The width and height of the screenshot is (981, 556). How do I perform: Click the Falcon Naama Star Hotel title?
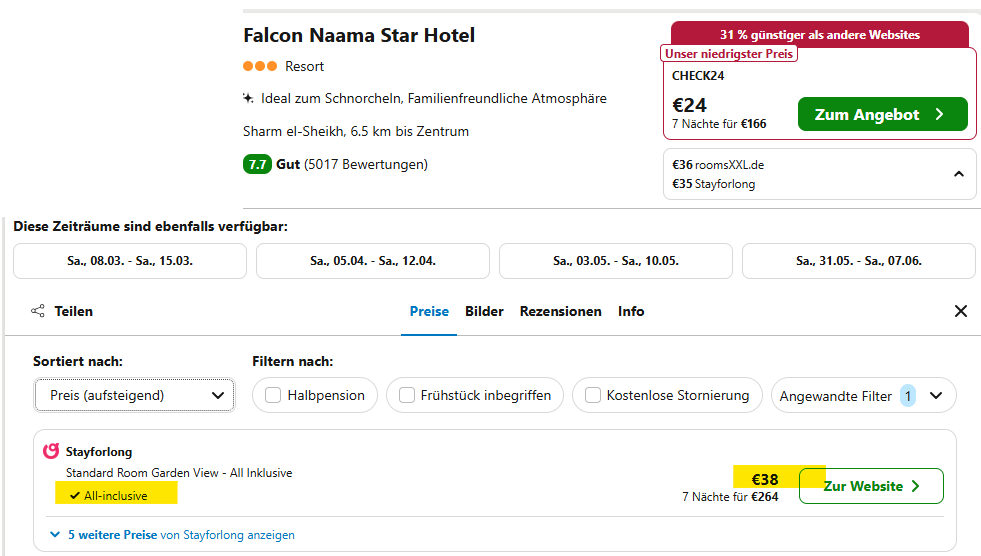click(359, 35)
